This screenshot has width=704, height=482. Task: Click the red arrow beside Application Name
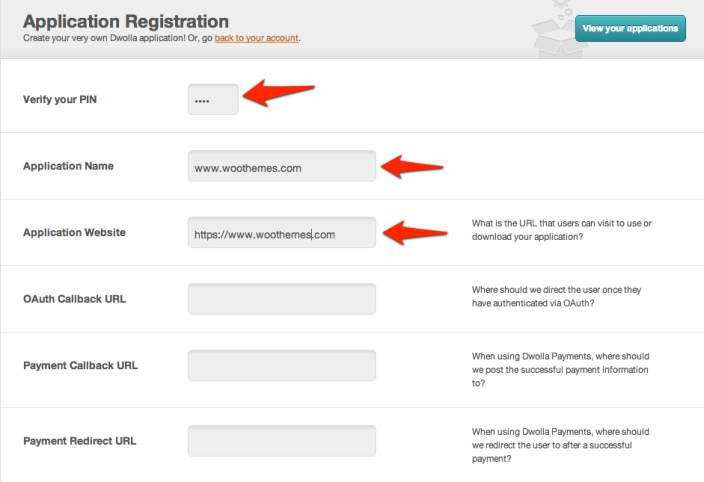[412, 166]
